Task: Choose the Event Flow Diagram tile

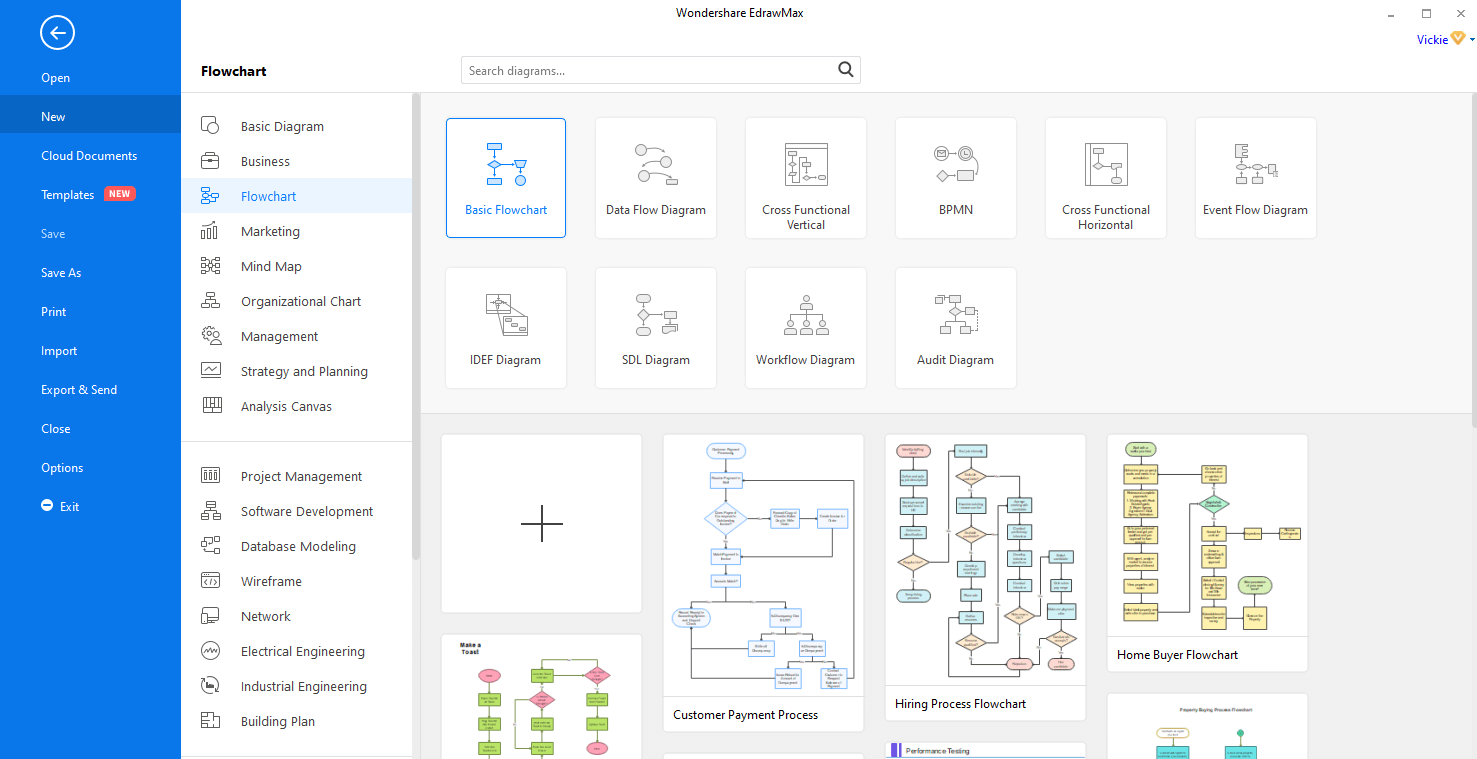Action: (1256, 178)
